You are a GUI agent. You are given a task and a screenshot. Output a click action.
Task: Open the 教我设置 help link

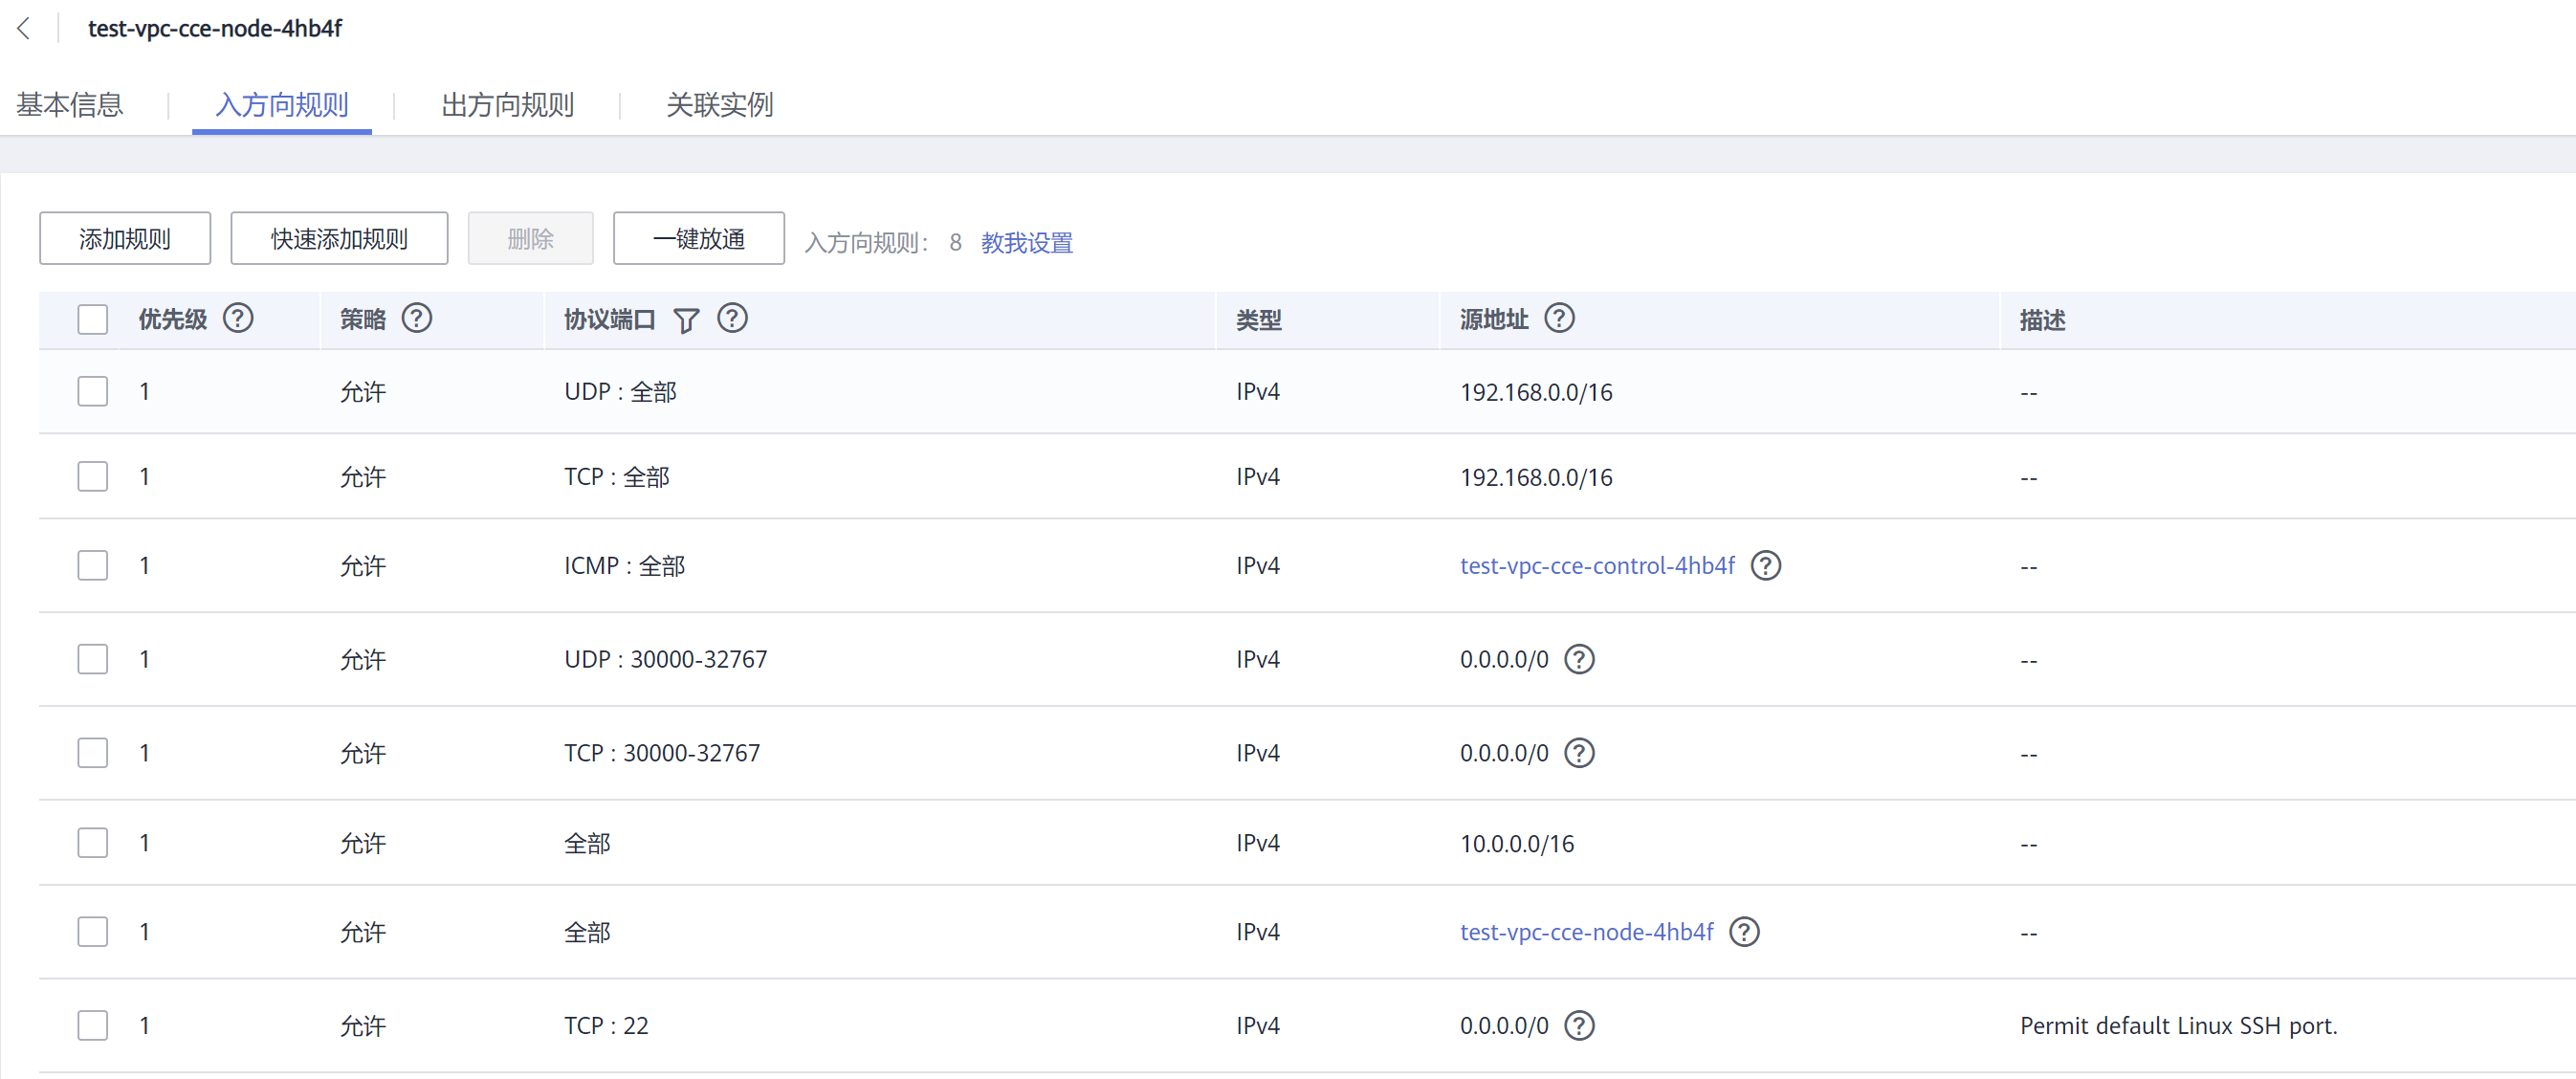point(1026,243)
